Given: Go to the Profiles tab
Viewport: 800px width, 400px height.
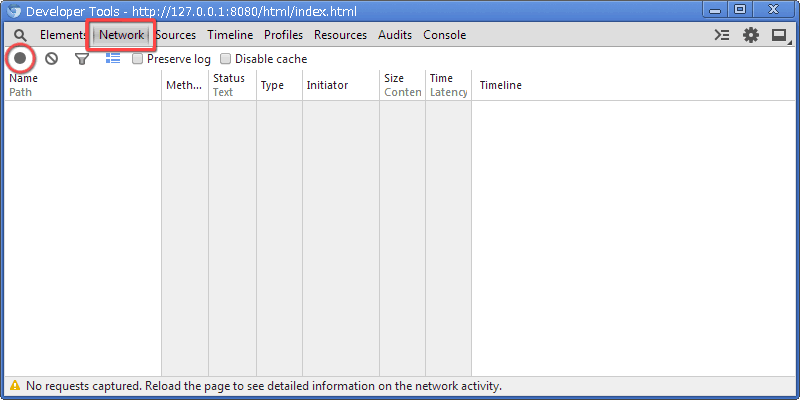Looking at the screenshot, I should [x=283, y=35].
